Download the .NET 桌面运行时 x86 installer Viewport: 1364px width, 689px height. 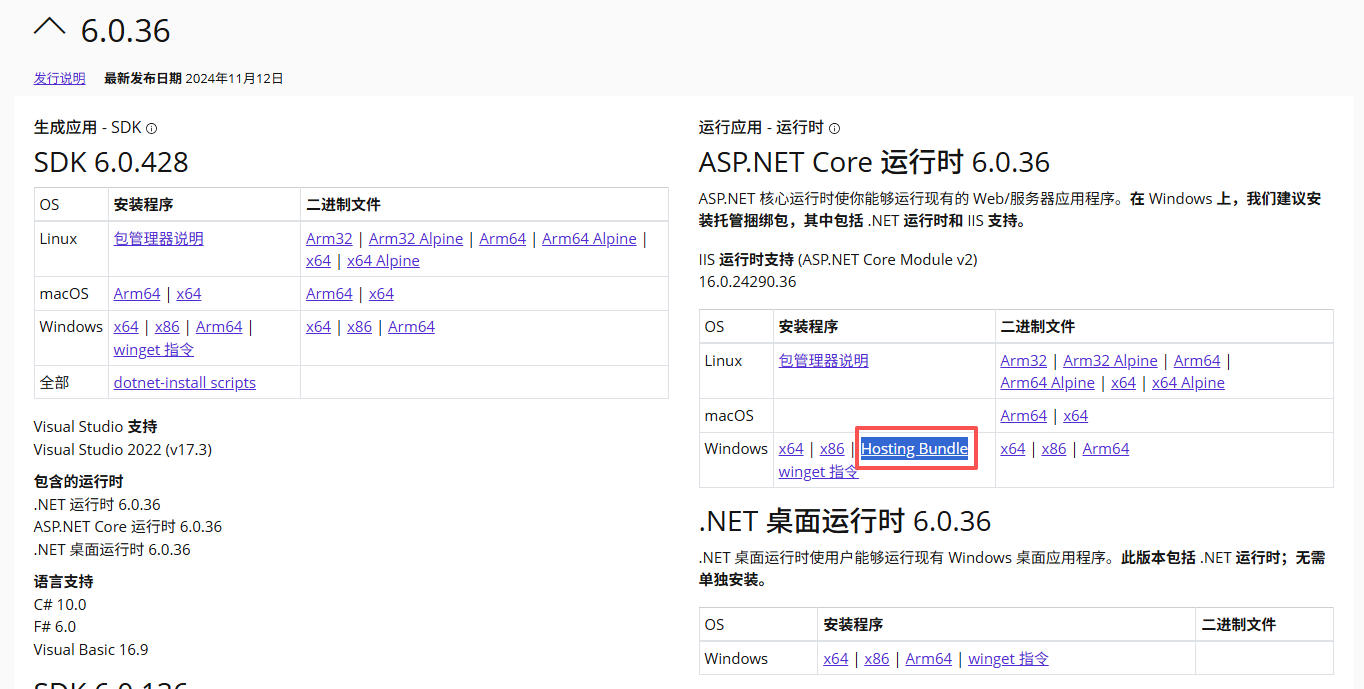point(877,659)
